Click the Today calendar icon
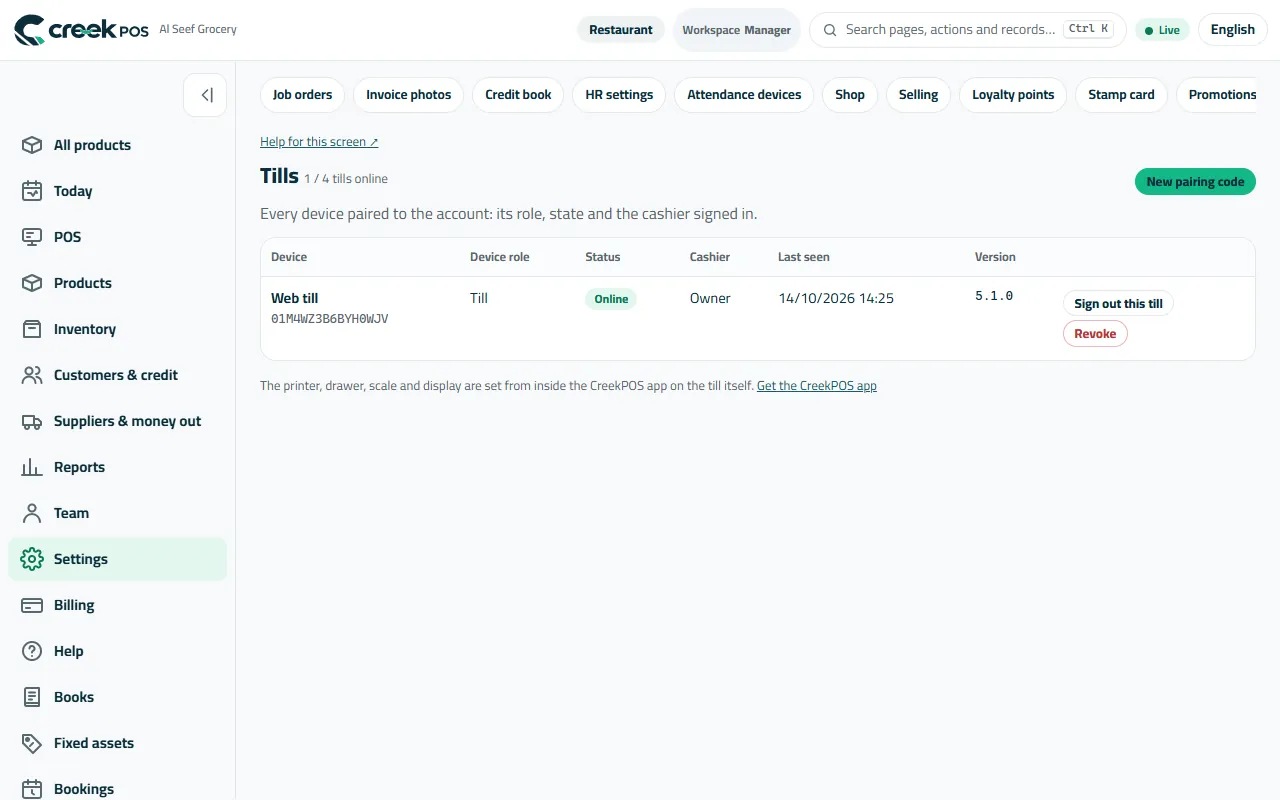The width and height of the screenshot is (1280, 800). point(32,191)
